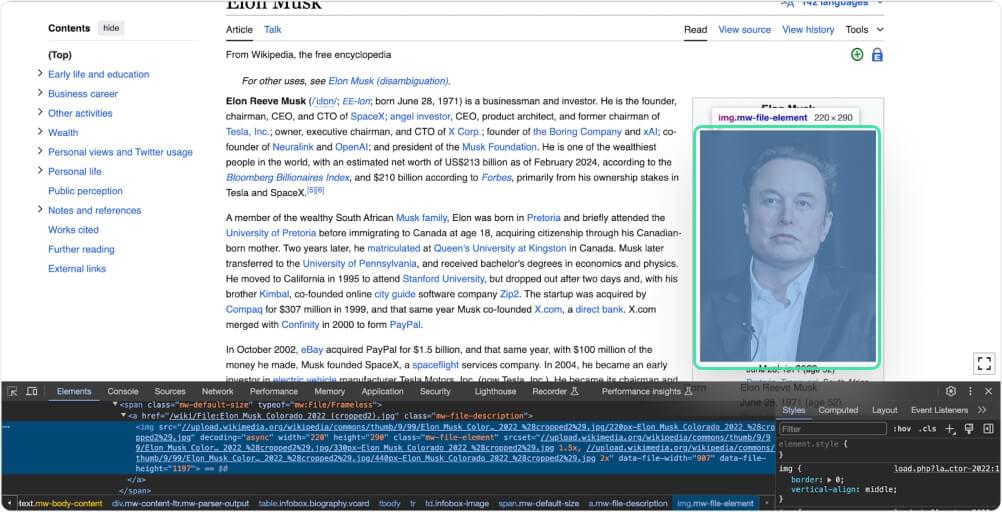Expand Early life and education chevron
The image size is (1002, 512).
pos(40,74)
